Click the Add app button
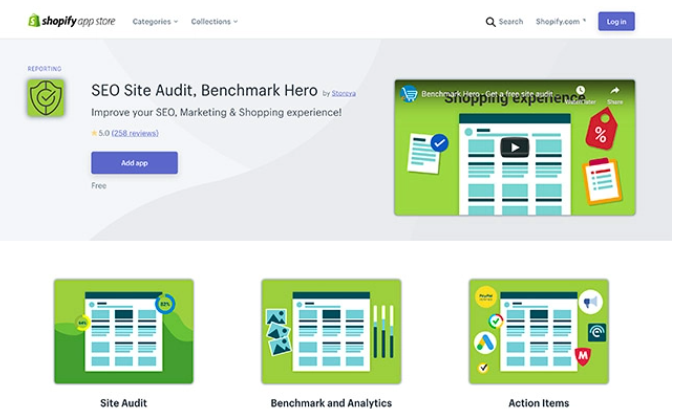Image resolution: width=675 pixels, height=420 pixels. pyautogui.click(x=134, y=163)
